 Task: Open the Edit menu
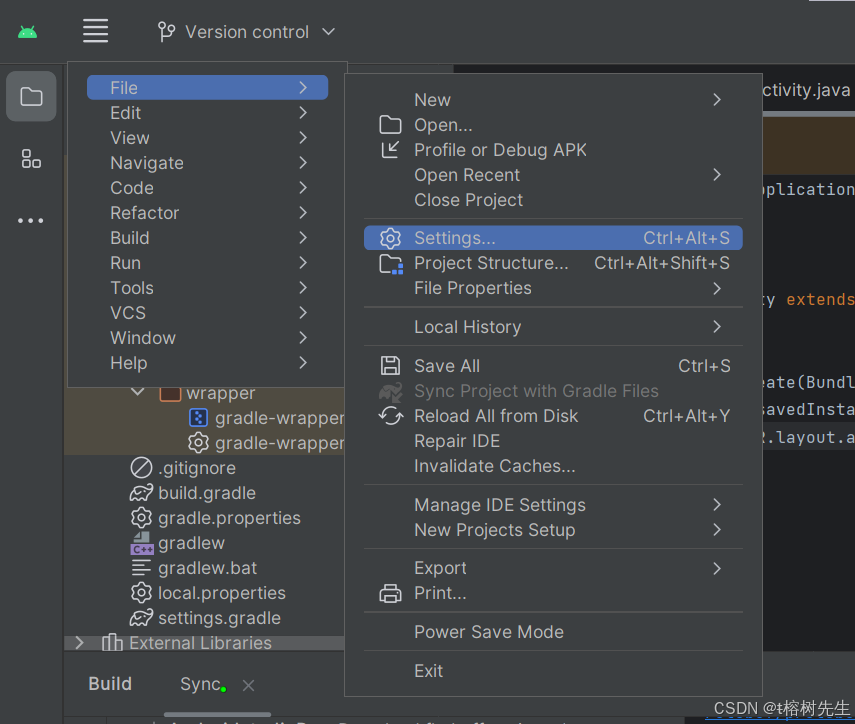[207, 113]
